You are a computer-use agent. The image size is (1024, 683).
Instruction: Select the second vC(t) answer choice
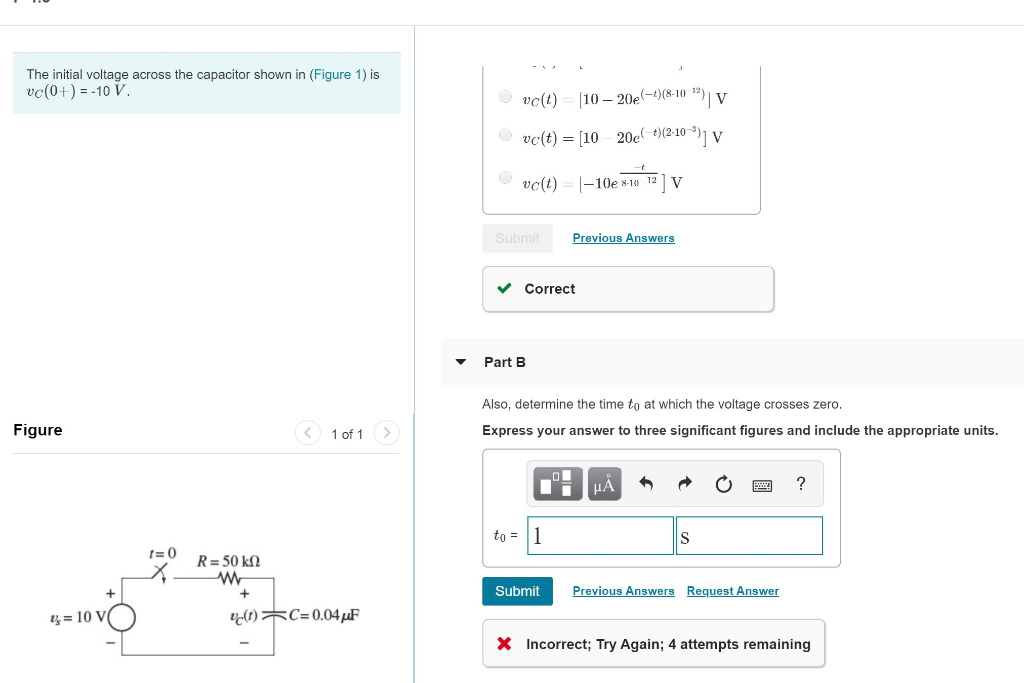[x=506, y=135]
